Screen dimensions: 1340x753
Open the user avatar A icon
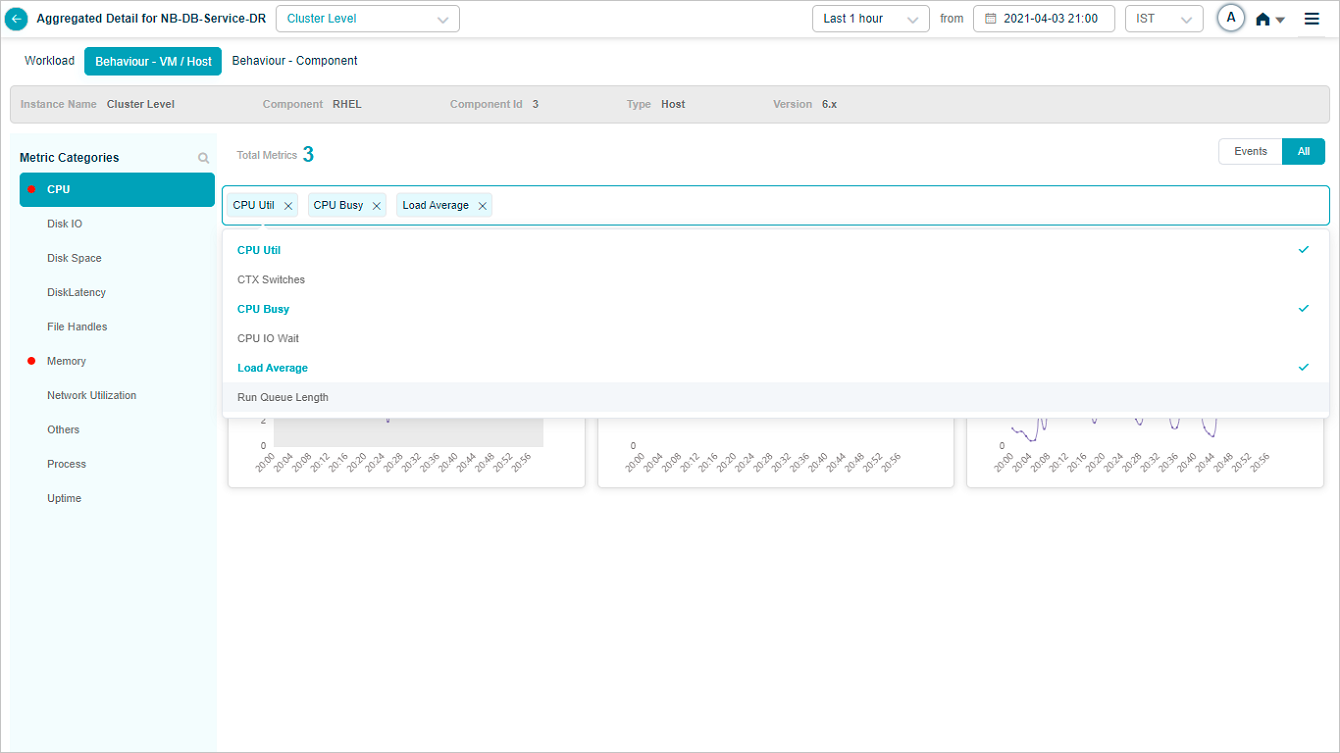[1231, 18]
